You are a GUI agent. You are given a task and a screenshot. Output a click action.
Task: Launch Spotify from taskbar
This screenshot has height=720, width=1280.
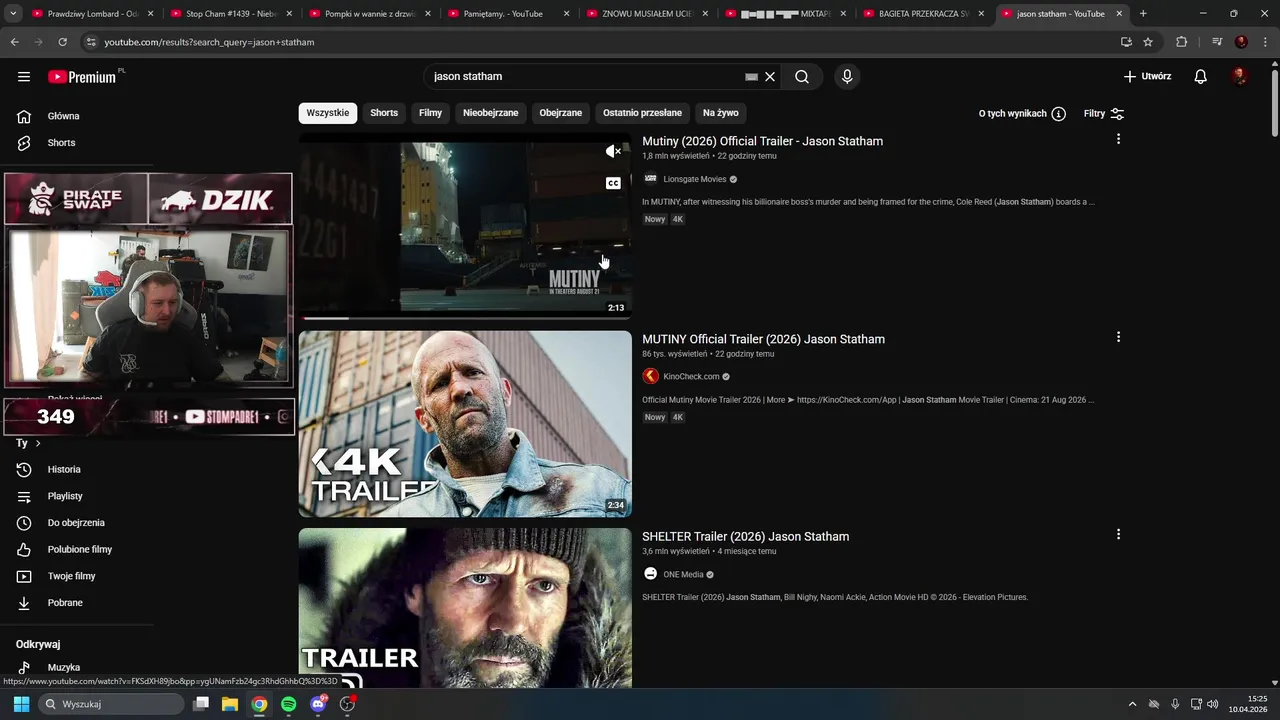coord(289,704)
